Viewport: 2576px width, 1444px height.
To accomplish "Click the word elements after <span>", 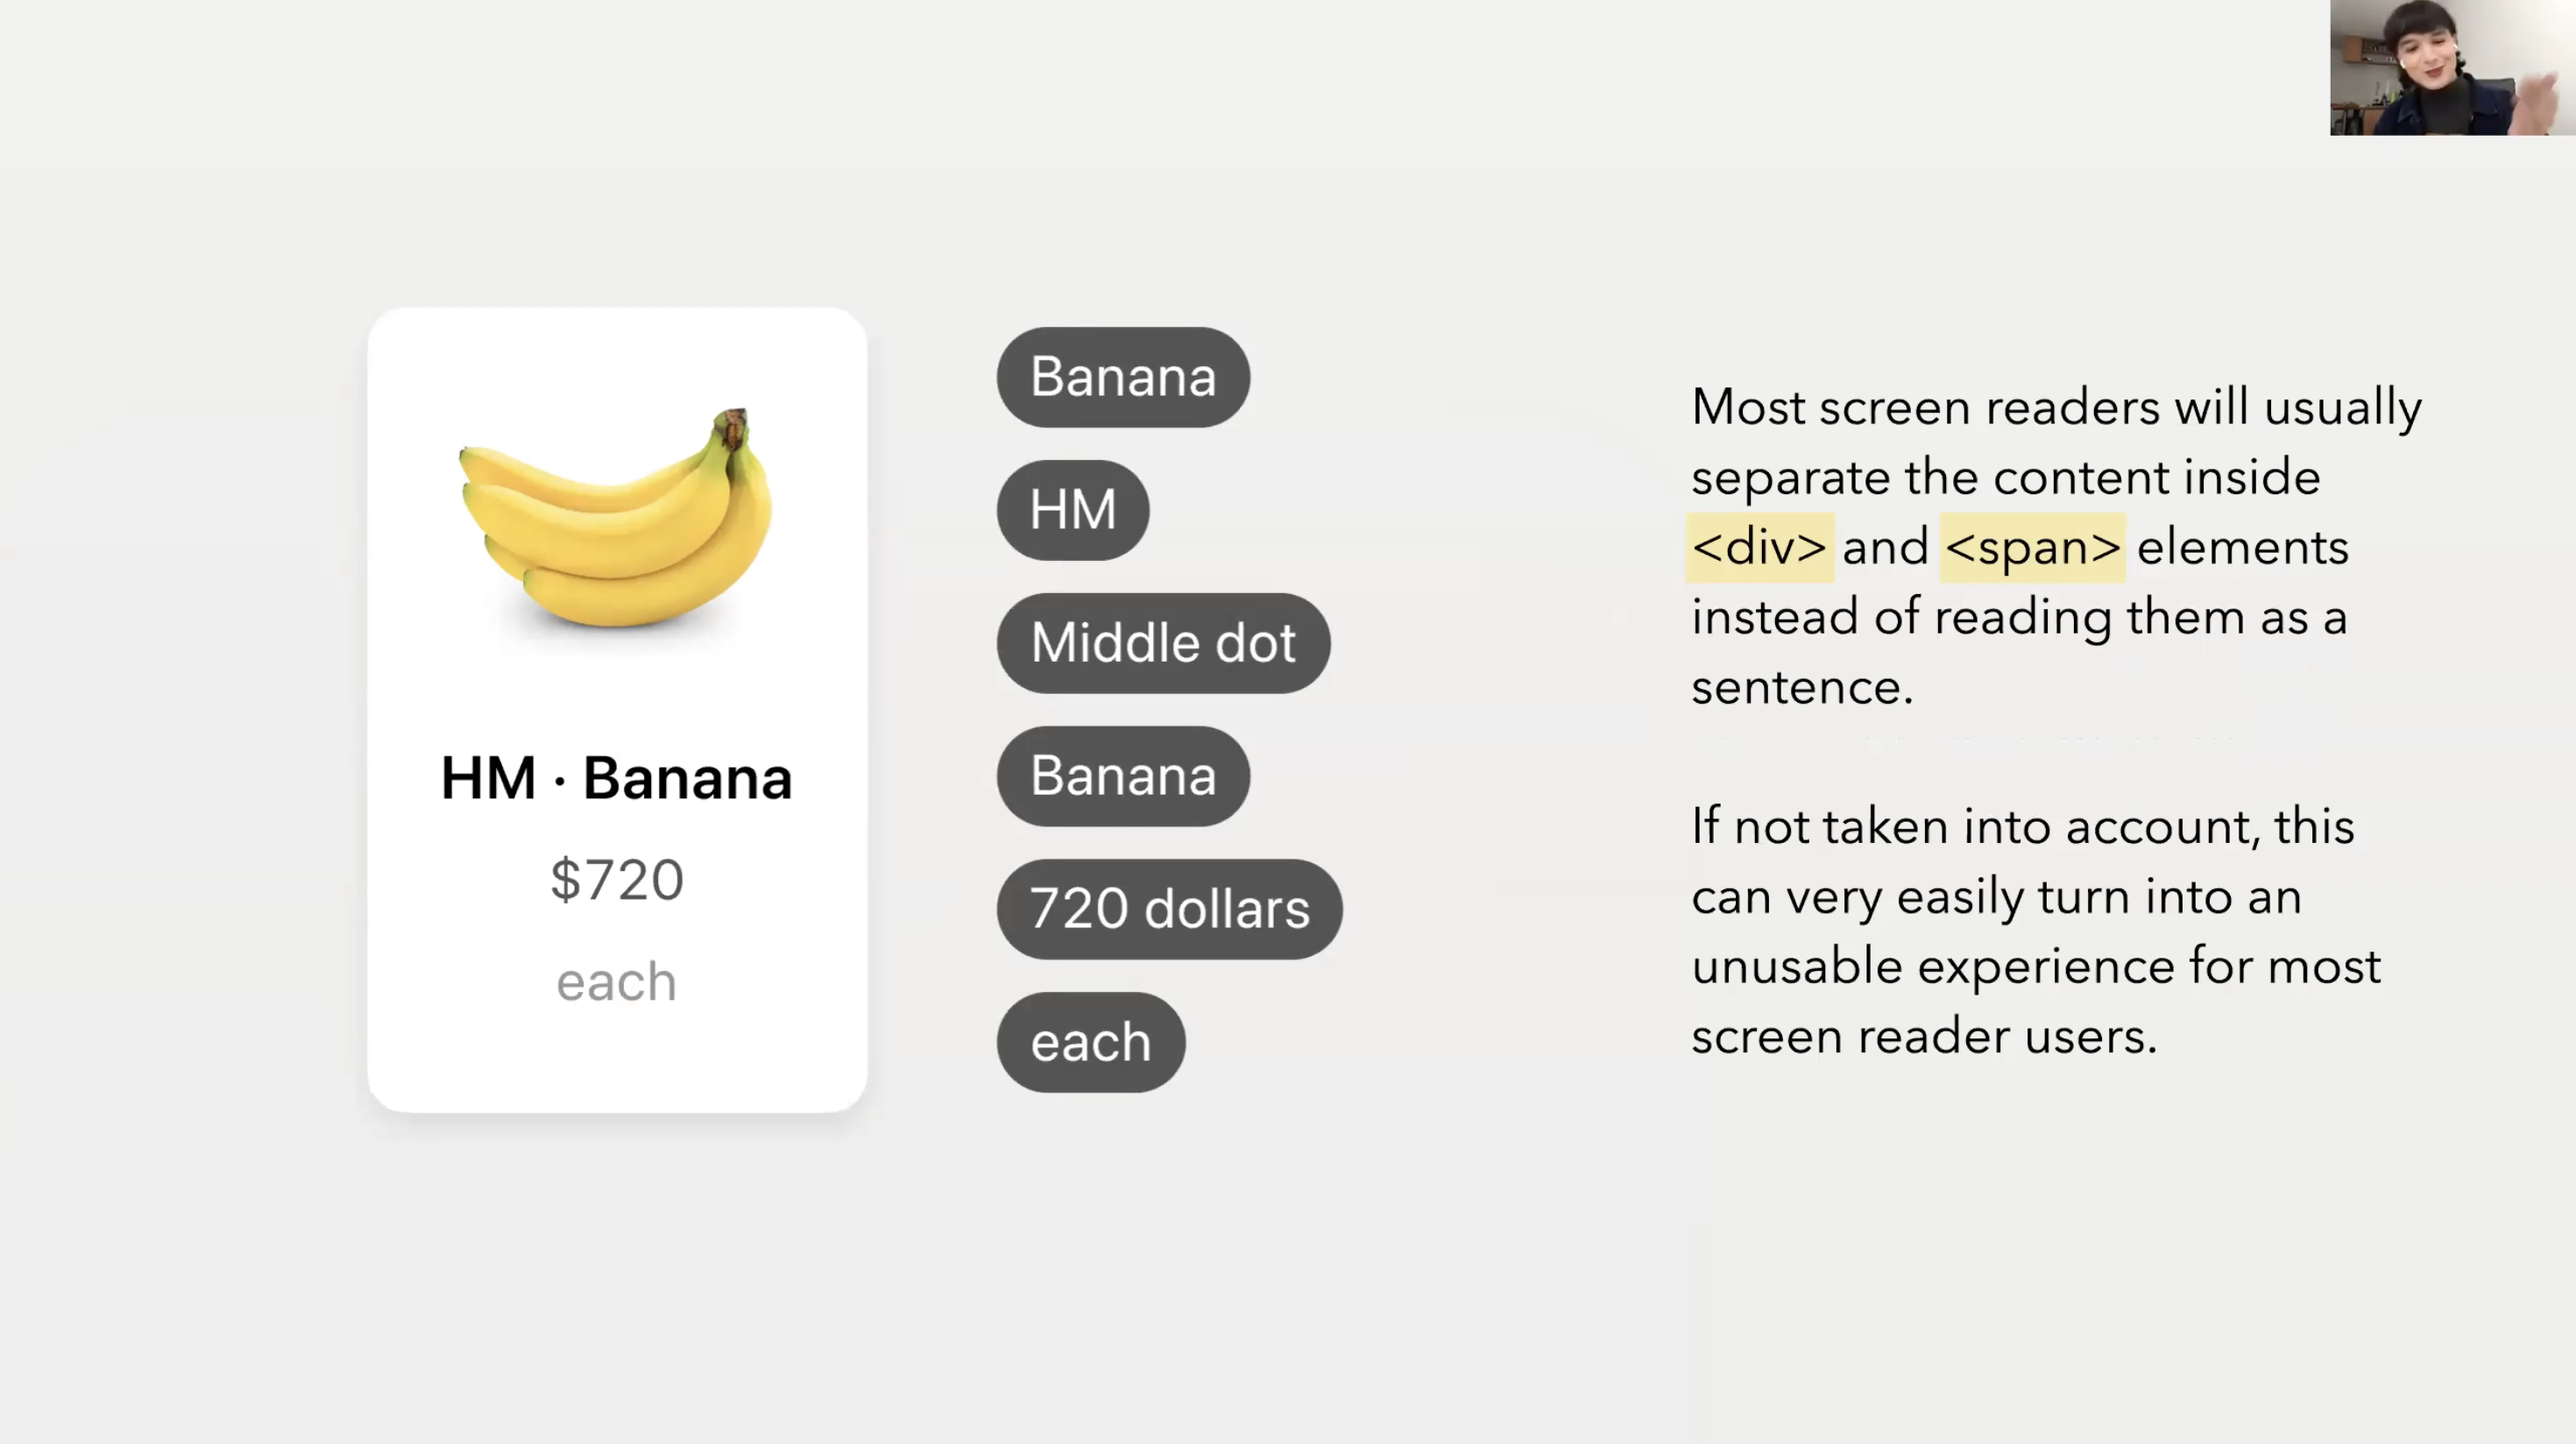I will click(x=2242, y=547).
